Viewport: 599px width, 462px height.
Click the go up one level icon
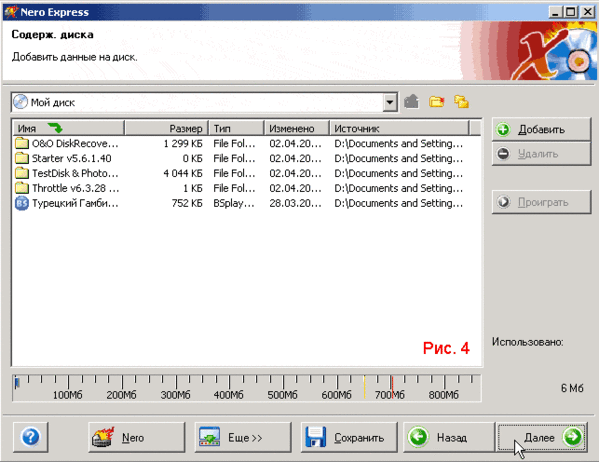coord(411,102)
